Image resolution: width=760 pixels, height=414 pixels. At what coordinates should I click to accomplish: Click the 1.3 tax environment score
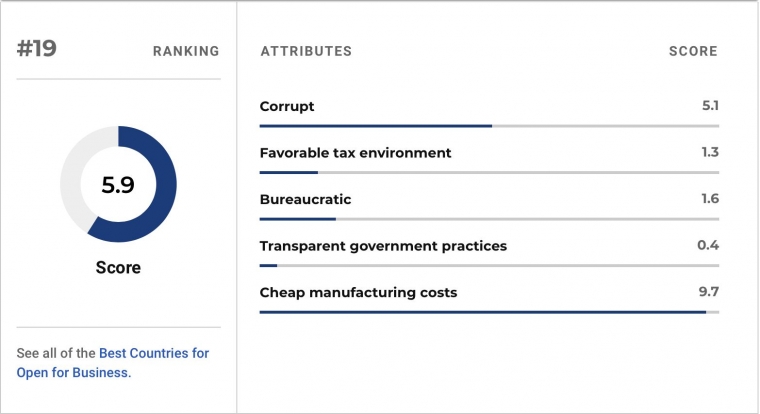(710, 152)
